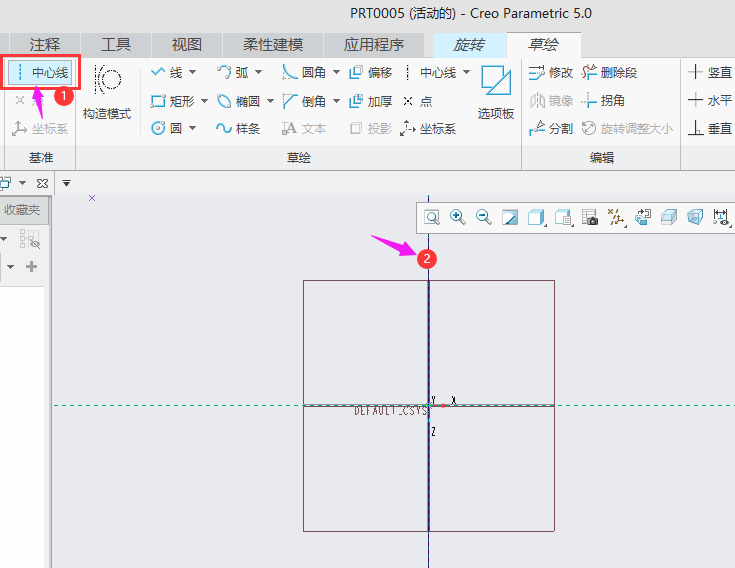The height and width of the screenshot is (568, 735).
Task: Click the Refit view icon
Action: 432,217
